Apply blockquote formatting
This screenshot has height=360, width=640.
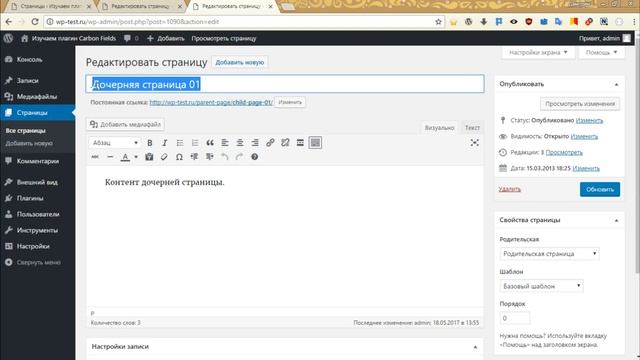[x=210, y=143]
